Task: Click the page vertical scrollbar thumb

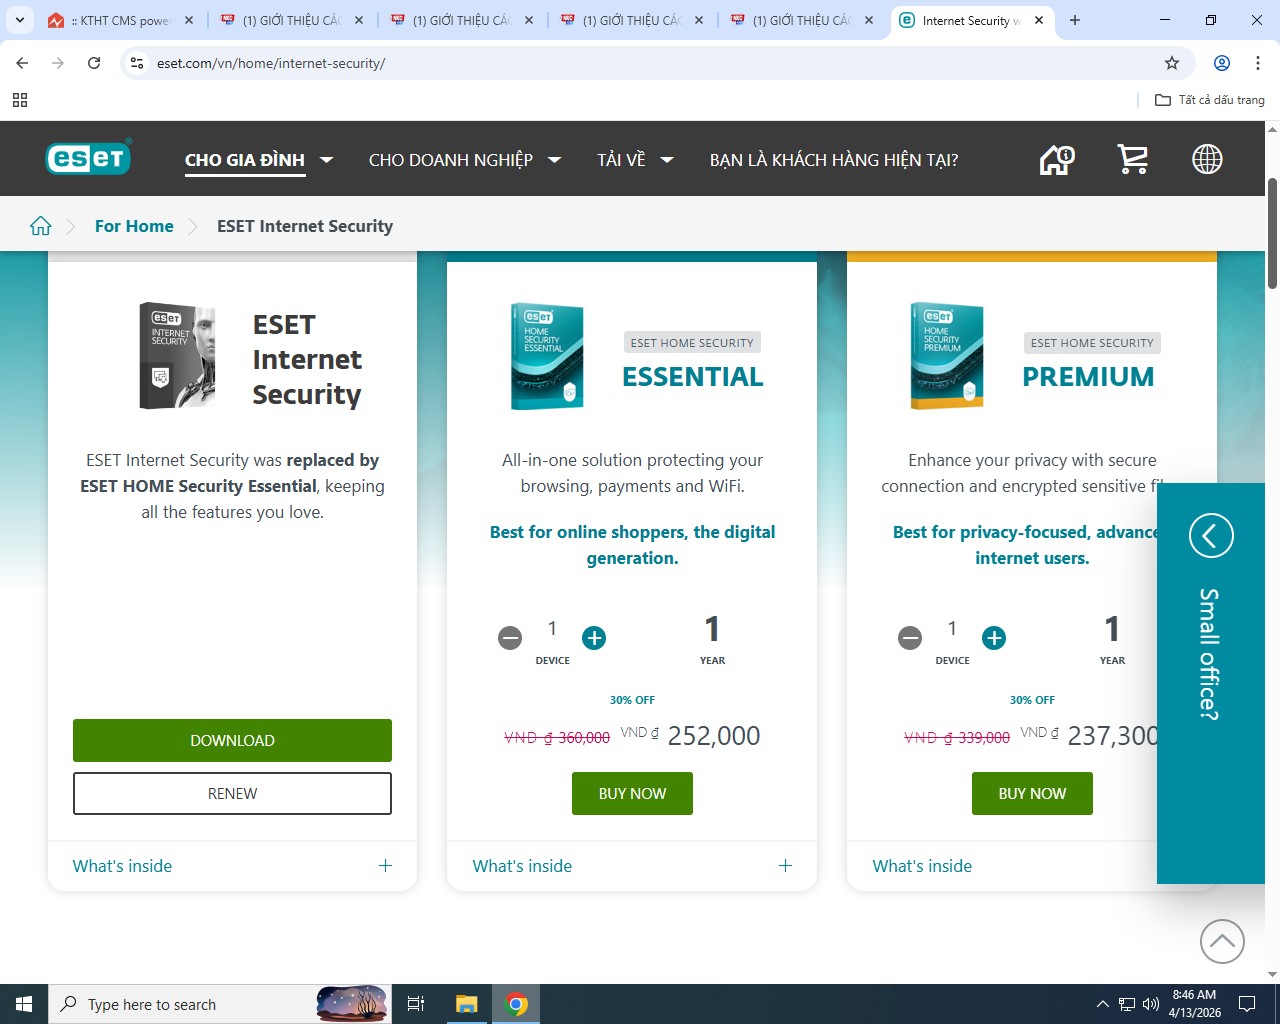Action: point(1272,233)
